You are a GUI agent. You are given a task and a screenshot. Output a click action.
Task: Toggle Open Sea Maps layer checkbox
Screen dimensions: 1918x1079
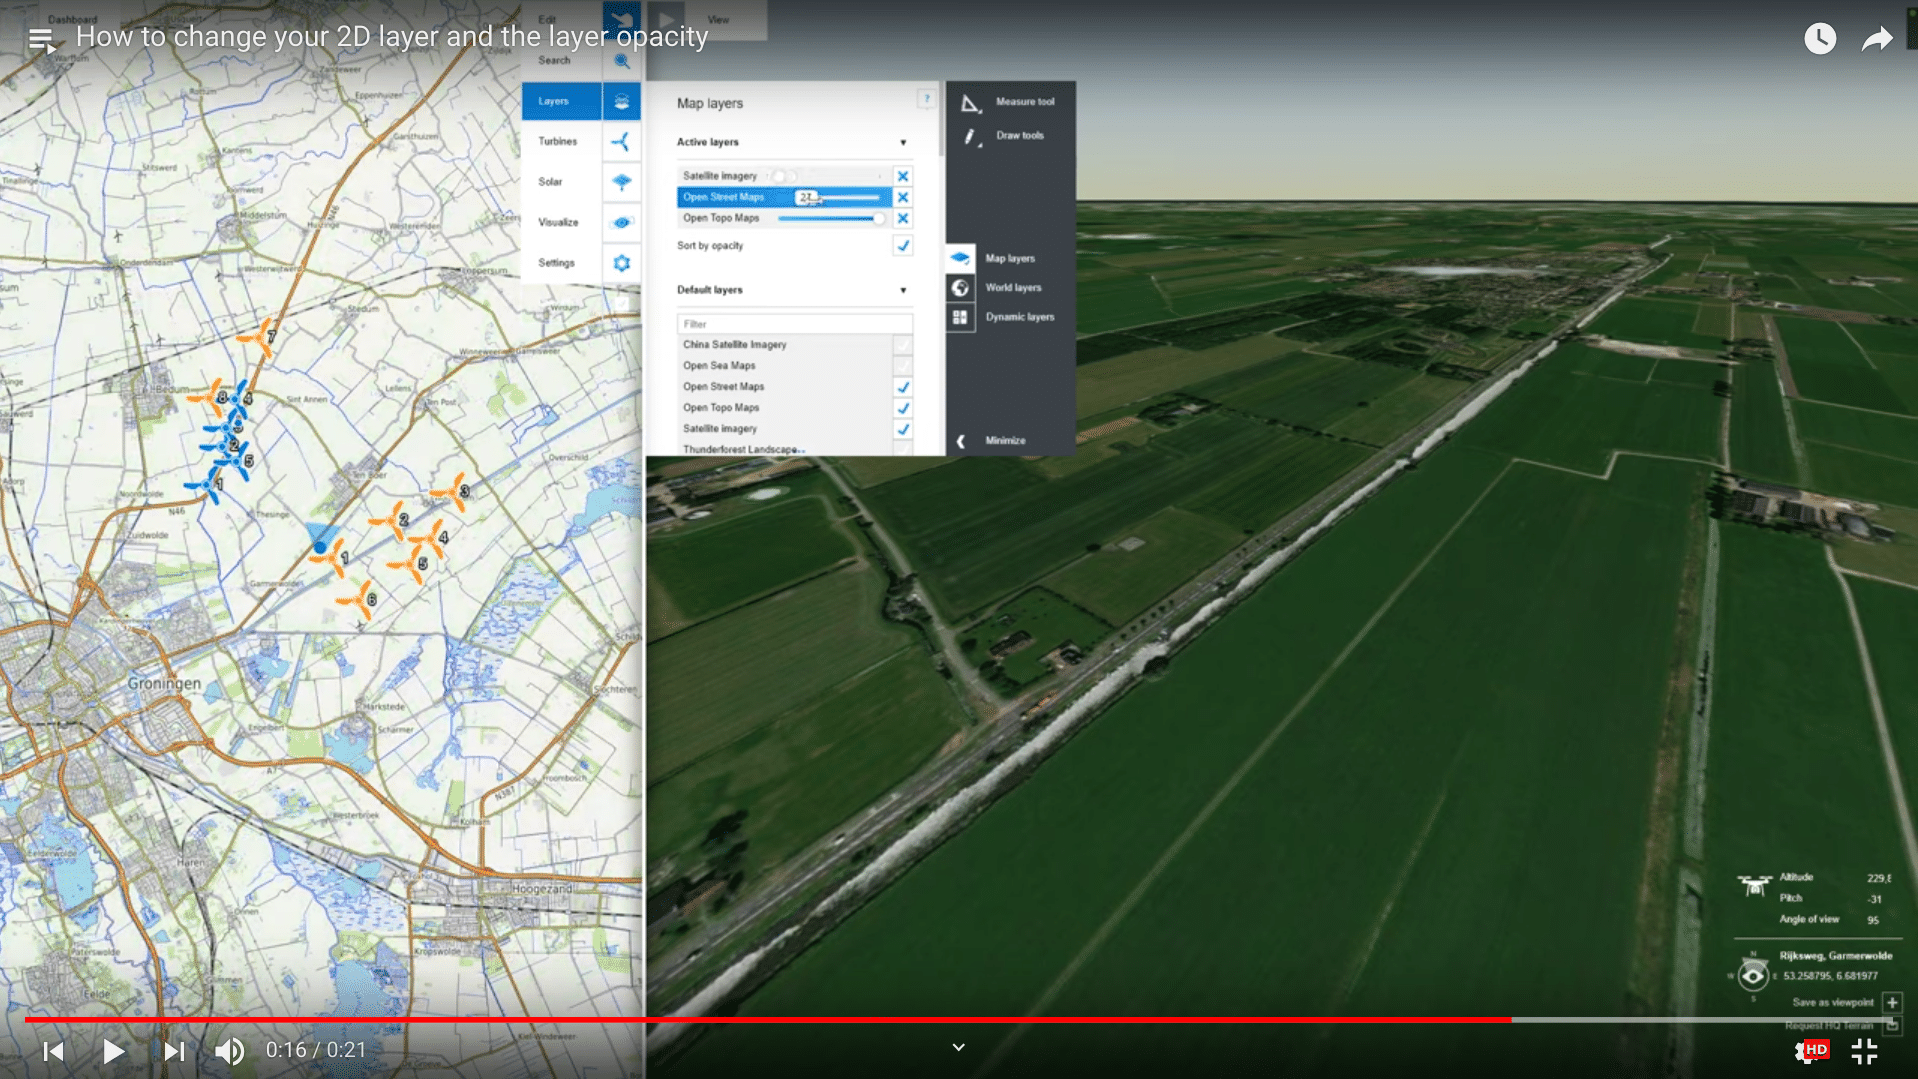(902, 366)
